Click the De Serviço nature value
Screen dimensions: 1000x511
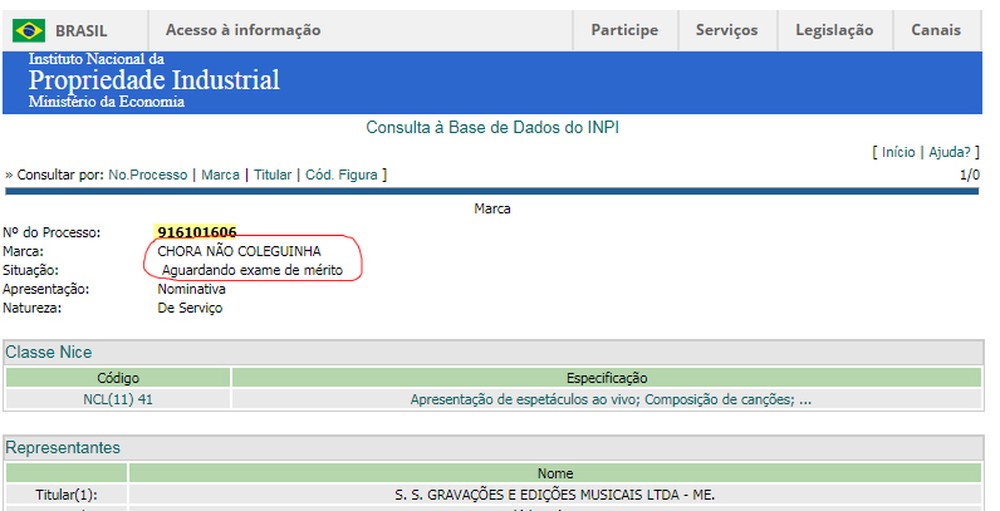click(190, 308)
